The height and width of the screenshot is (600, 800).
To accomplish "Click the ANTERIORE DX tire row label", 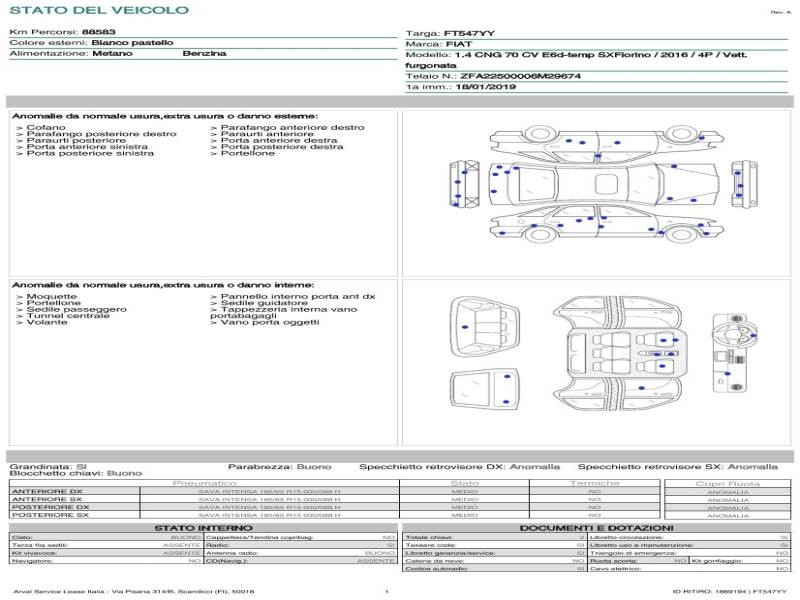I will coord(47,491).
